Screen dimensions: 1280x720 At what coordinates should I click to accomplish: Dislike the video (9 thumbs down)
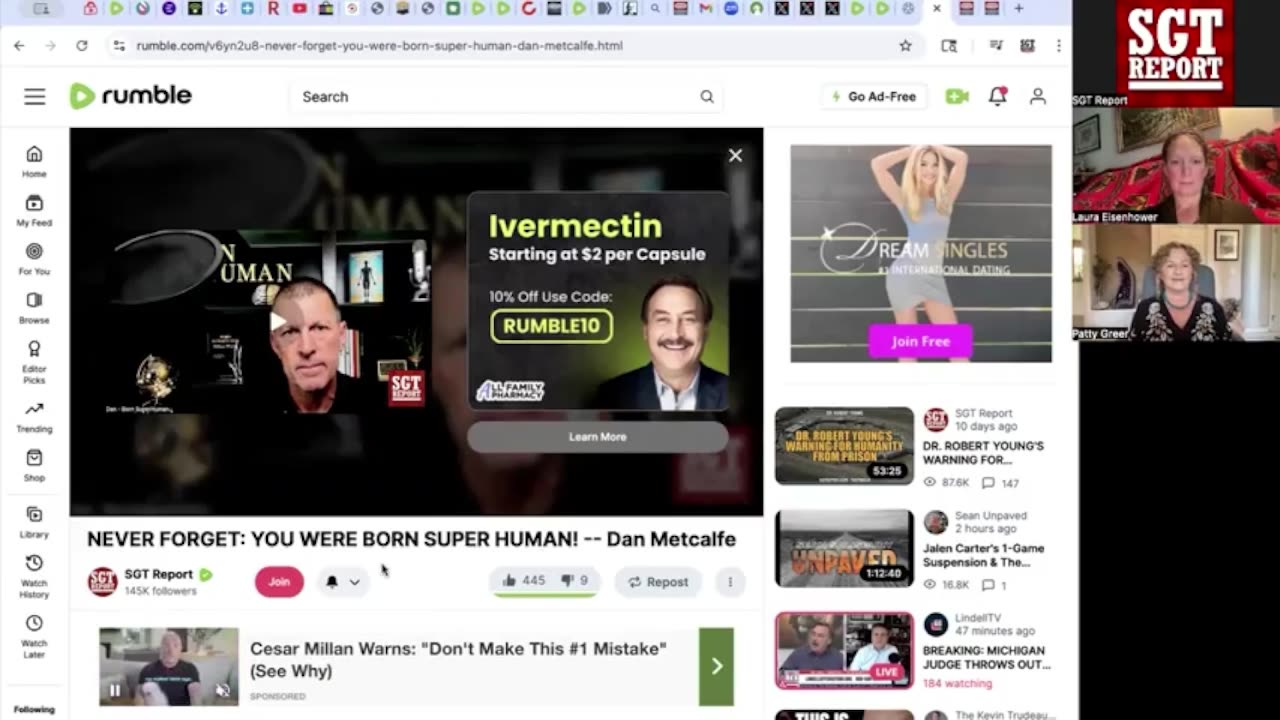coord(574,581)
